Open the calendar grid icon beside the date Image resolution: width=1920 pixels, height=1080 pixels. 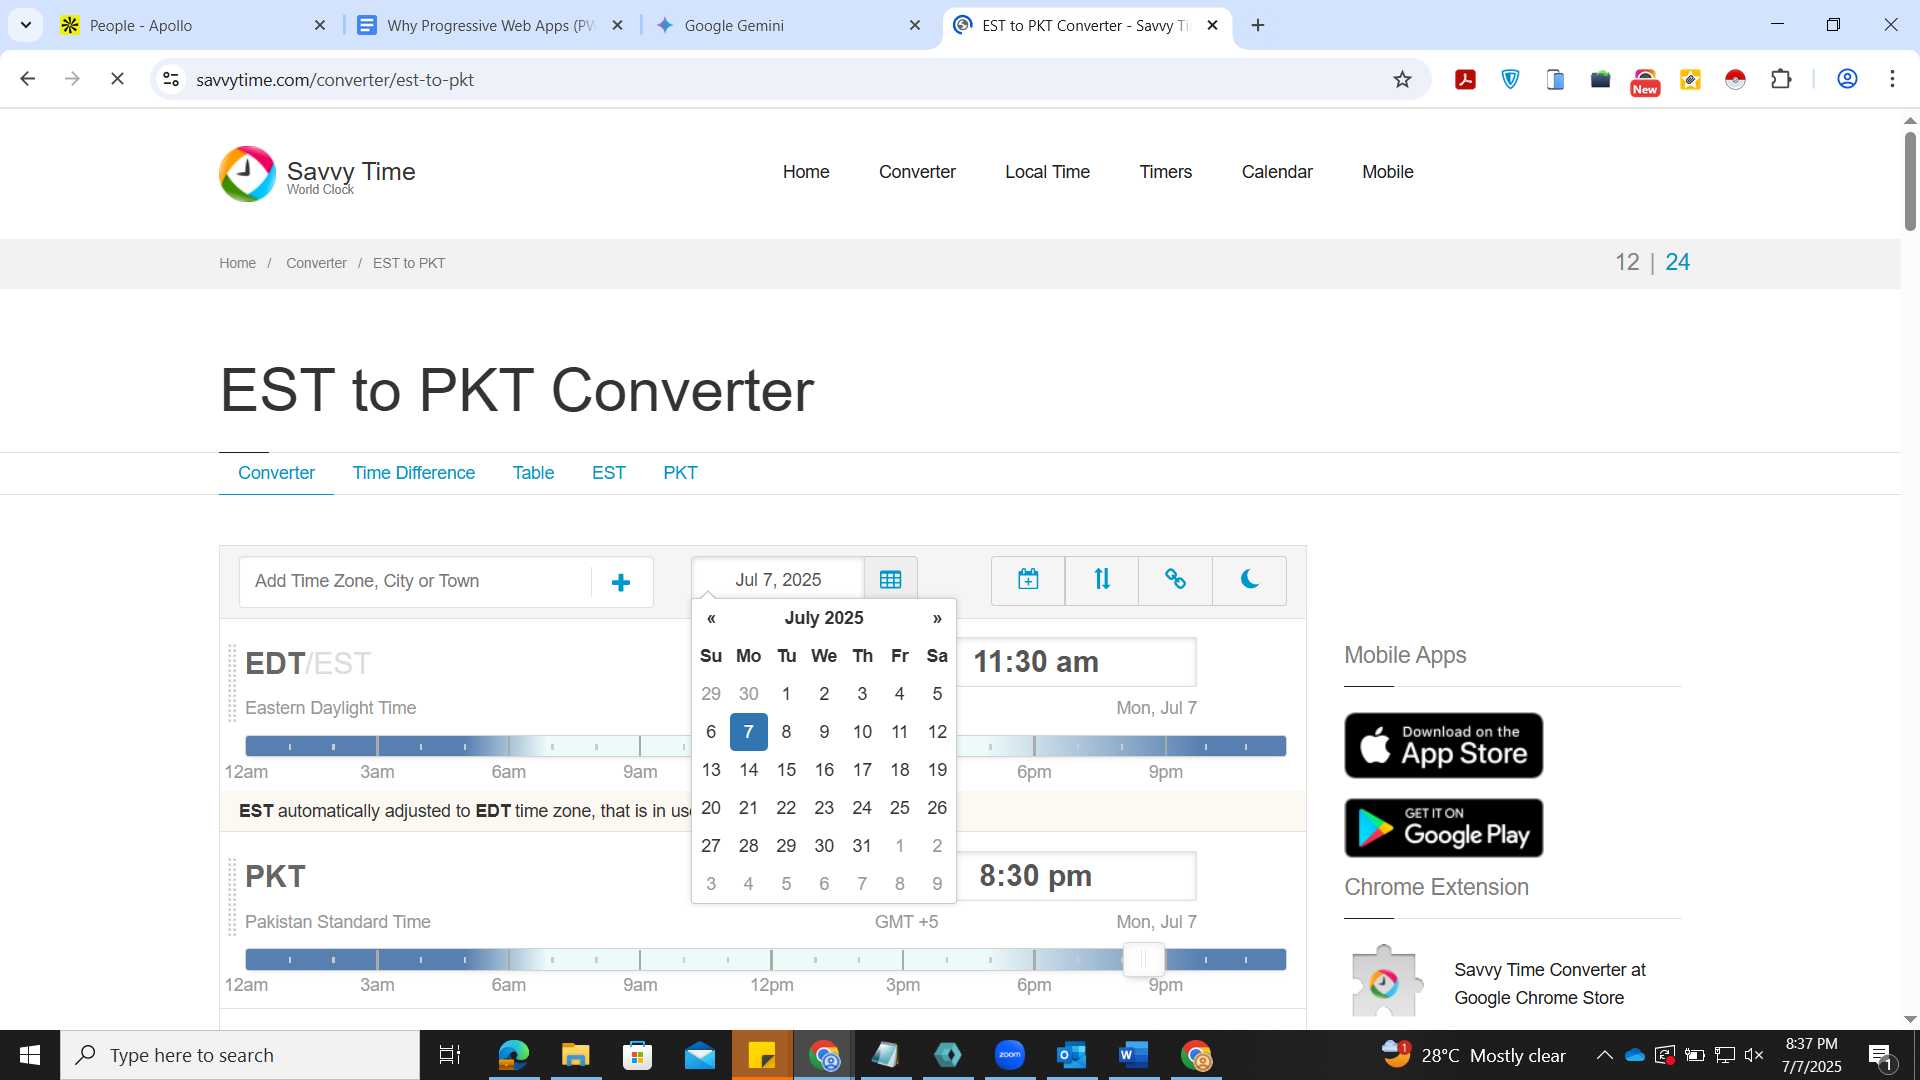(x=890, y=580)
